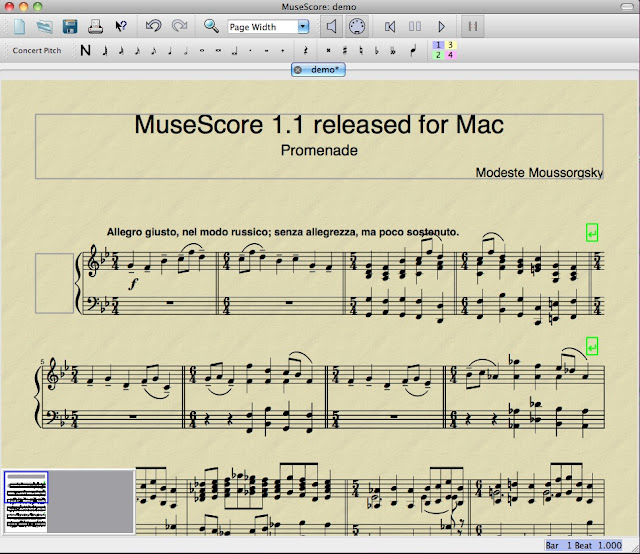Viewport: 640px width, 554px height.
Task: Toggle MIDI input with the round connector icon
Action: tap(357, 27)
